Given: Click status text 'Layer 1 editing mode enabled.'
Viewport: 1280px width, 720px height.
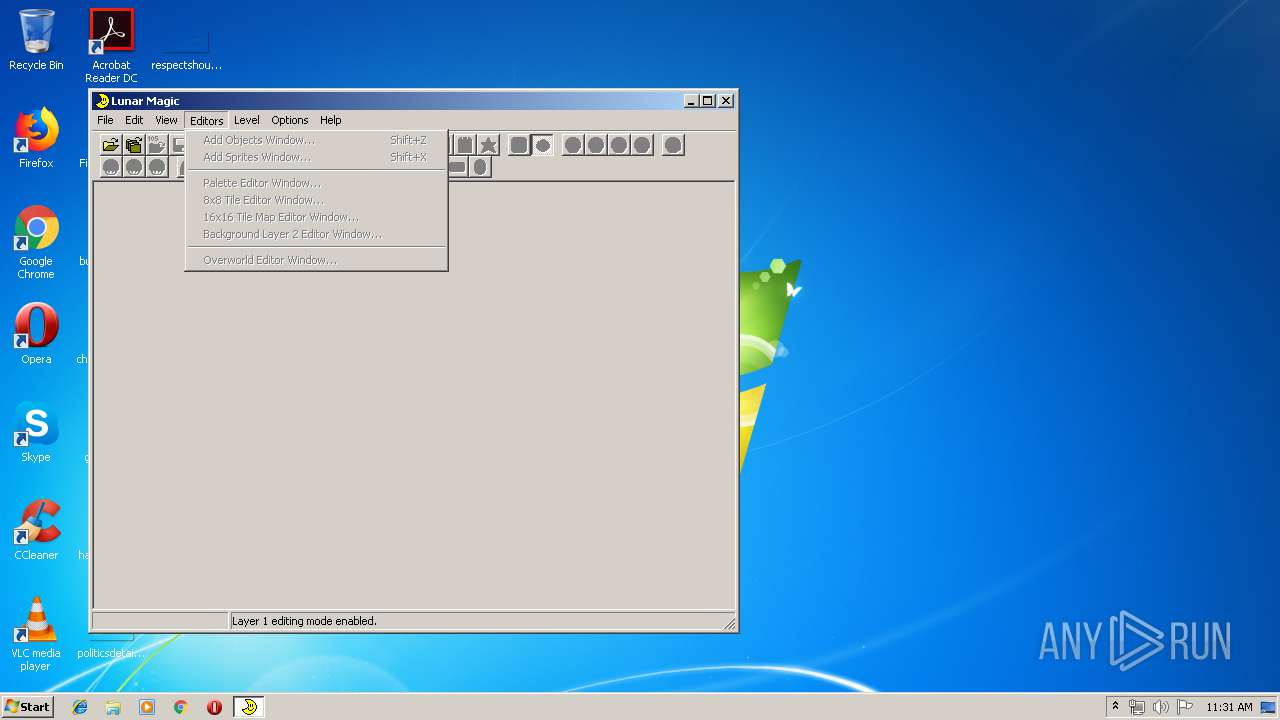Looking at the screenshot, I should [x=304, y=621].
